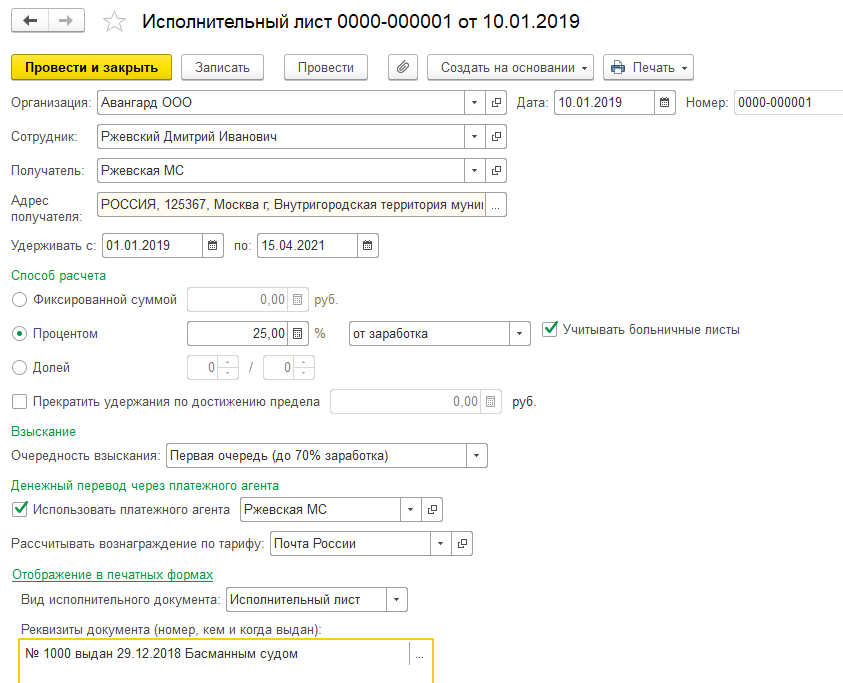The image size is (843, 683).
Task: Click the Провести button
Action: tap(326, 67)
